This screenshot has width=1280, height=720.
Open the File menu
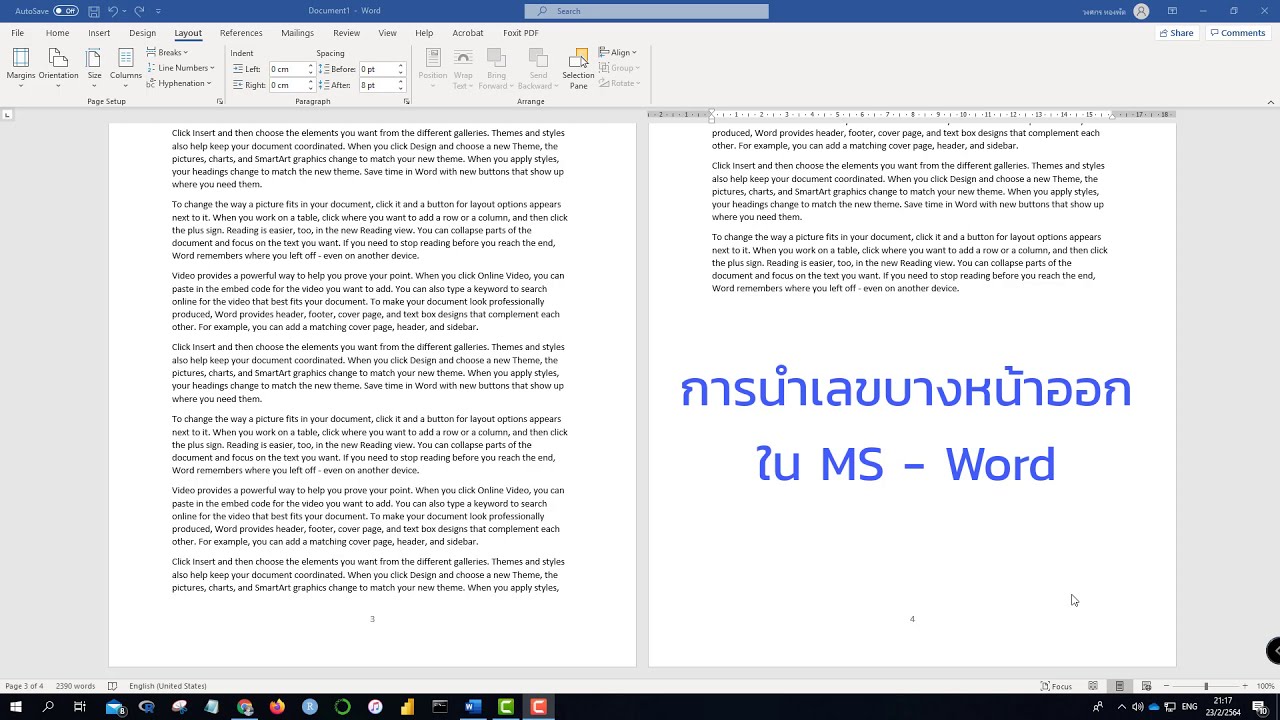18,33
